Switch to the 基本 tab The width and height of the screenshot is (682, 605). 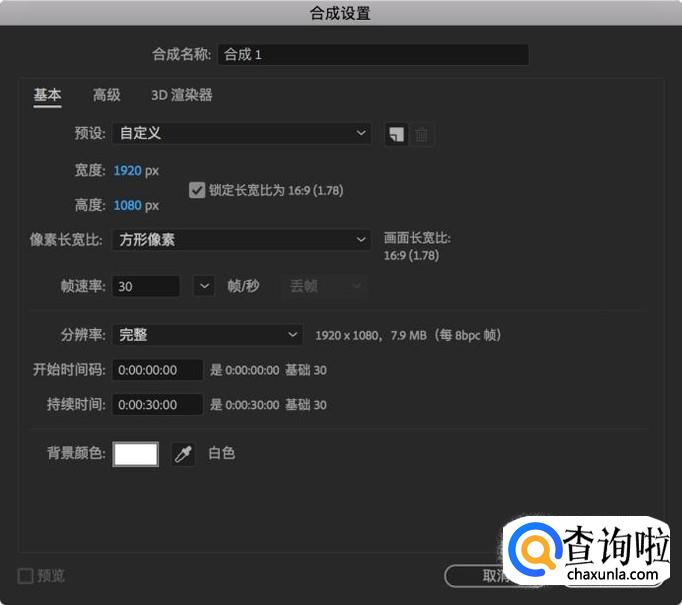[x=47, y=95]
